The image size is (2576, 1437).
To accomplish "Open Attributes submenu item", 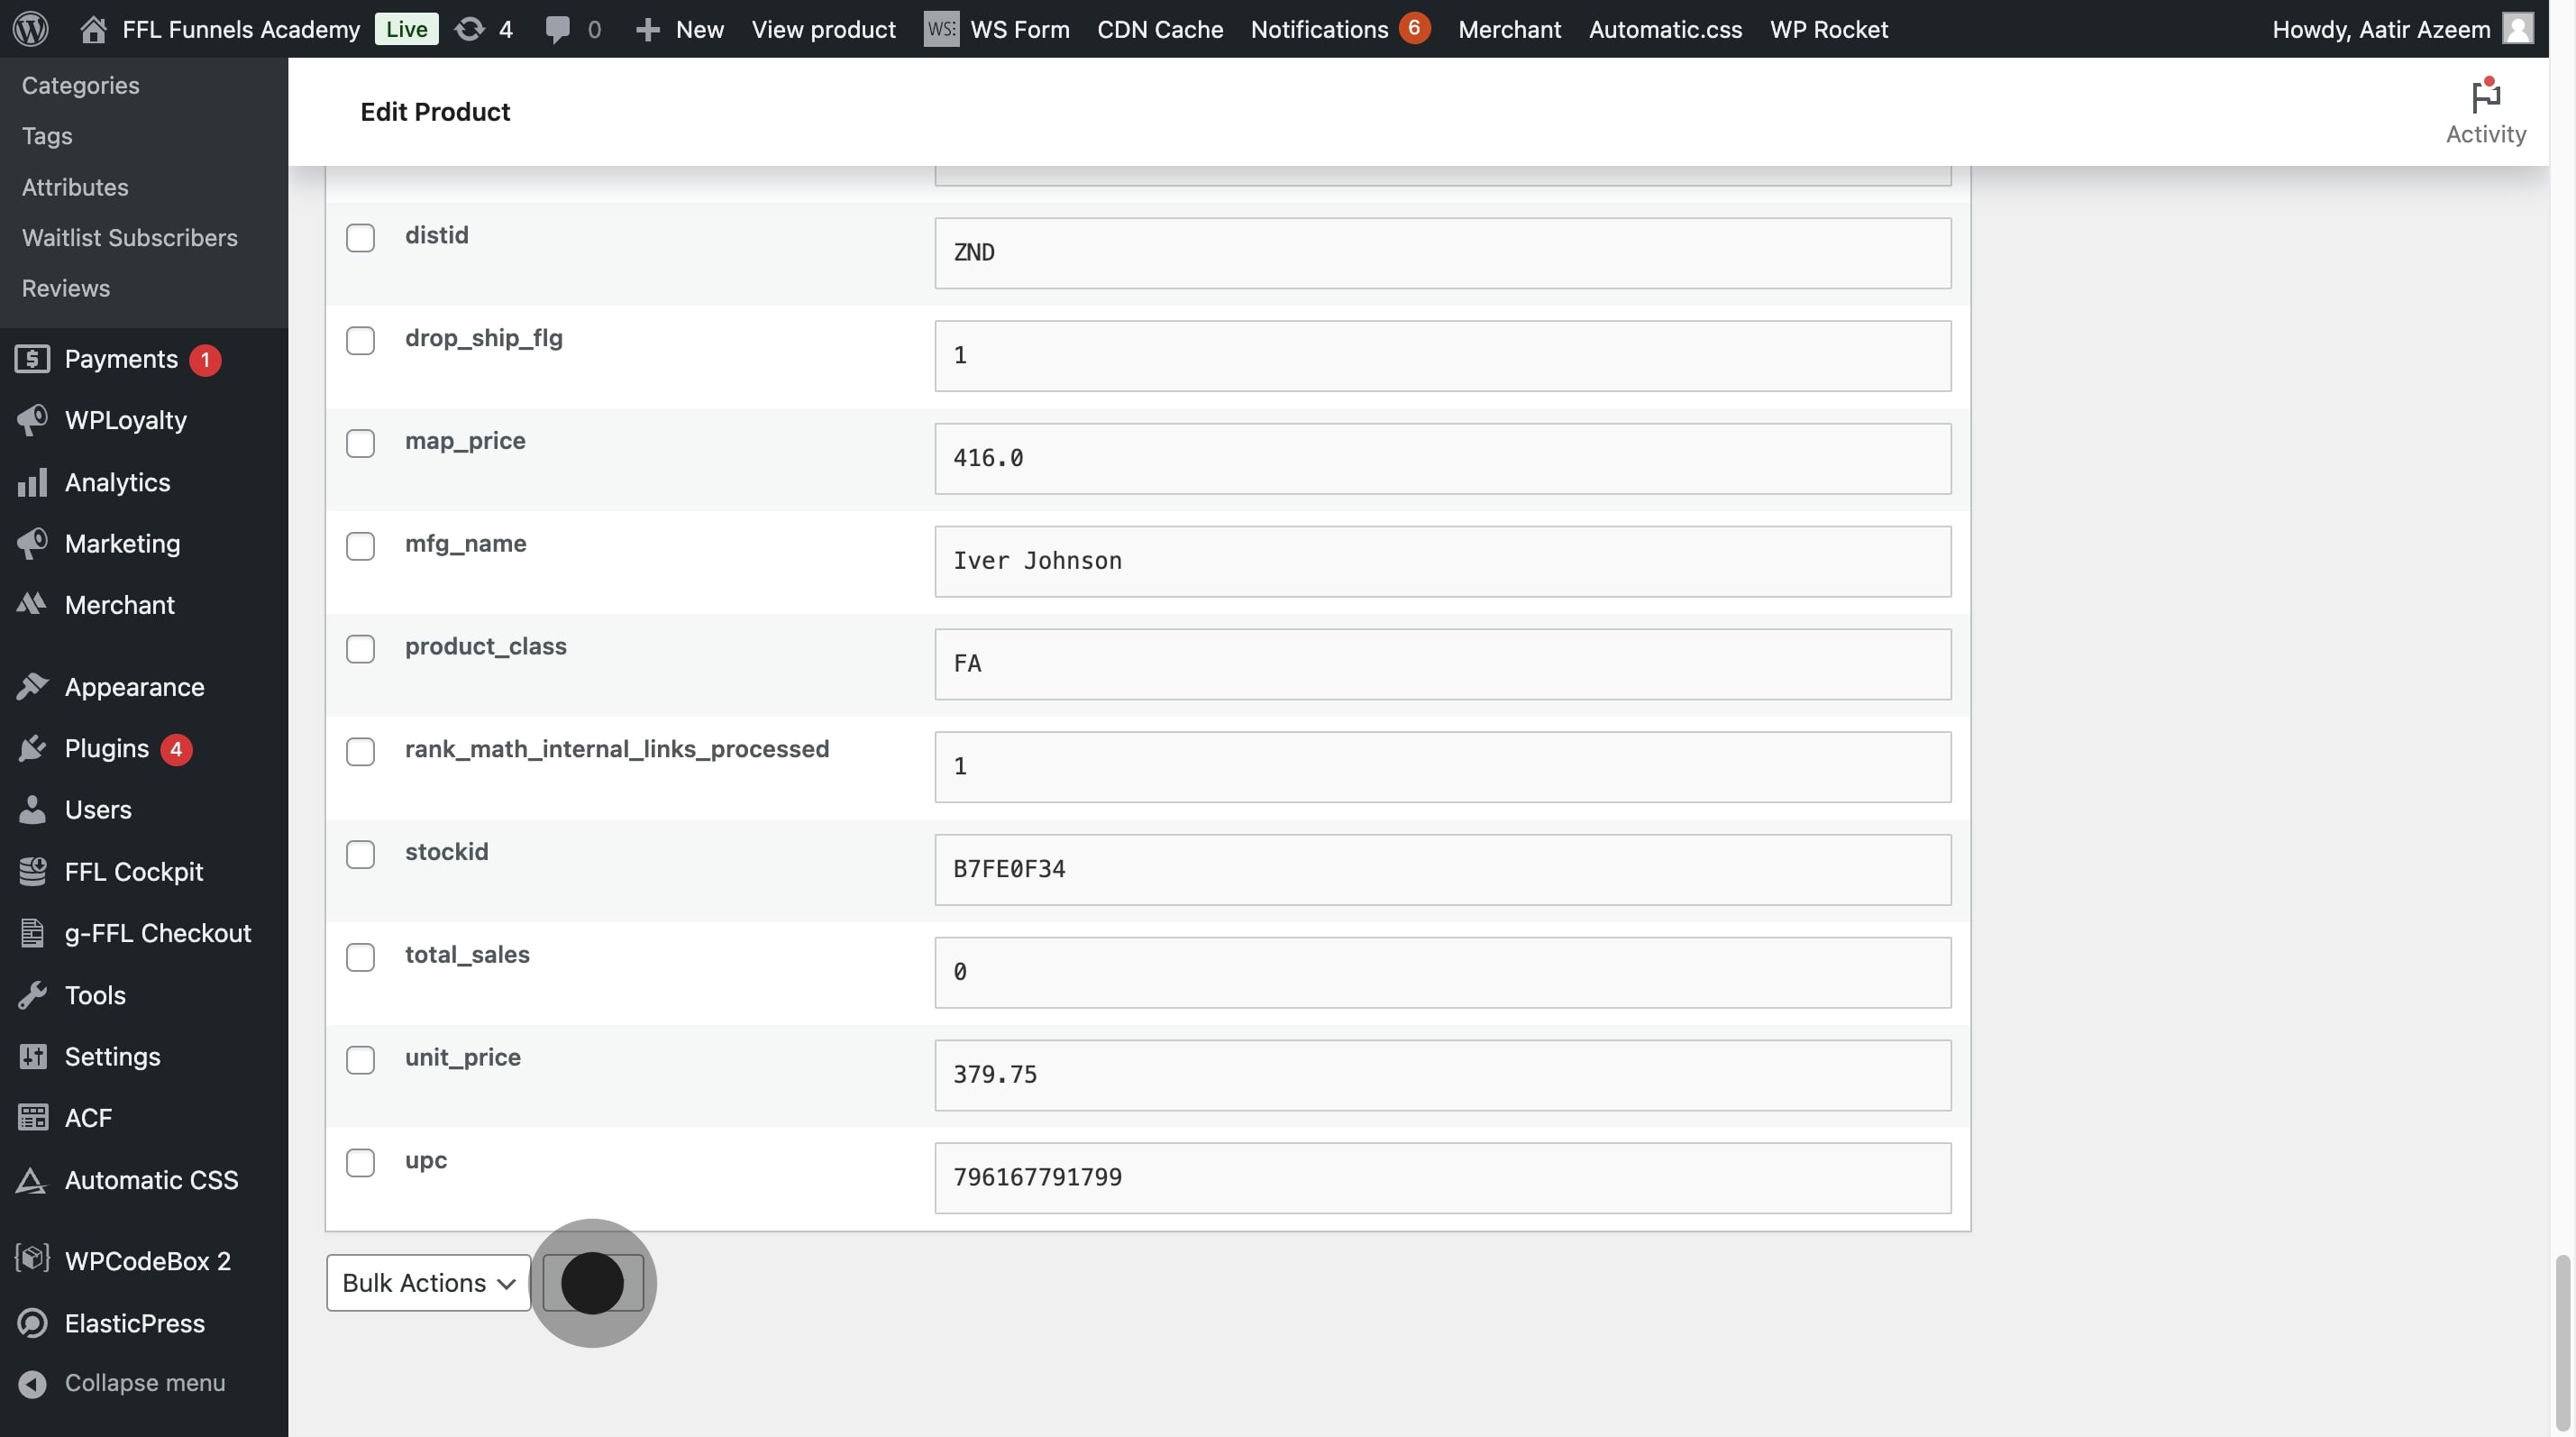I will (75, 187).
